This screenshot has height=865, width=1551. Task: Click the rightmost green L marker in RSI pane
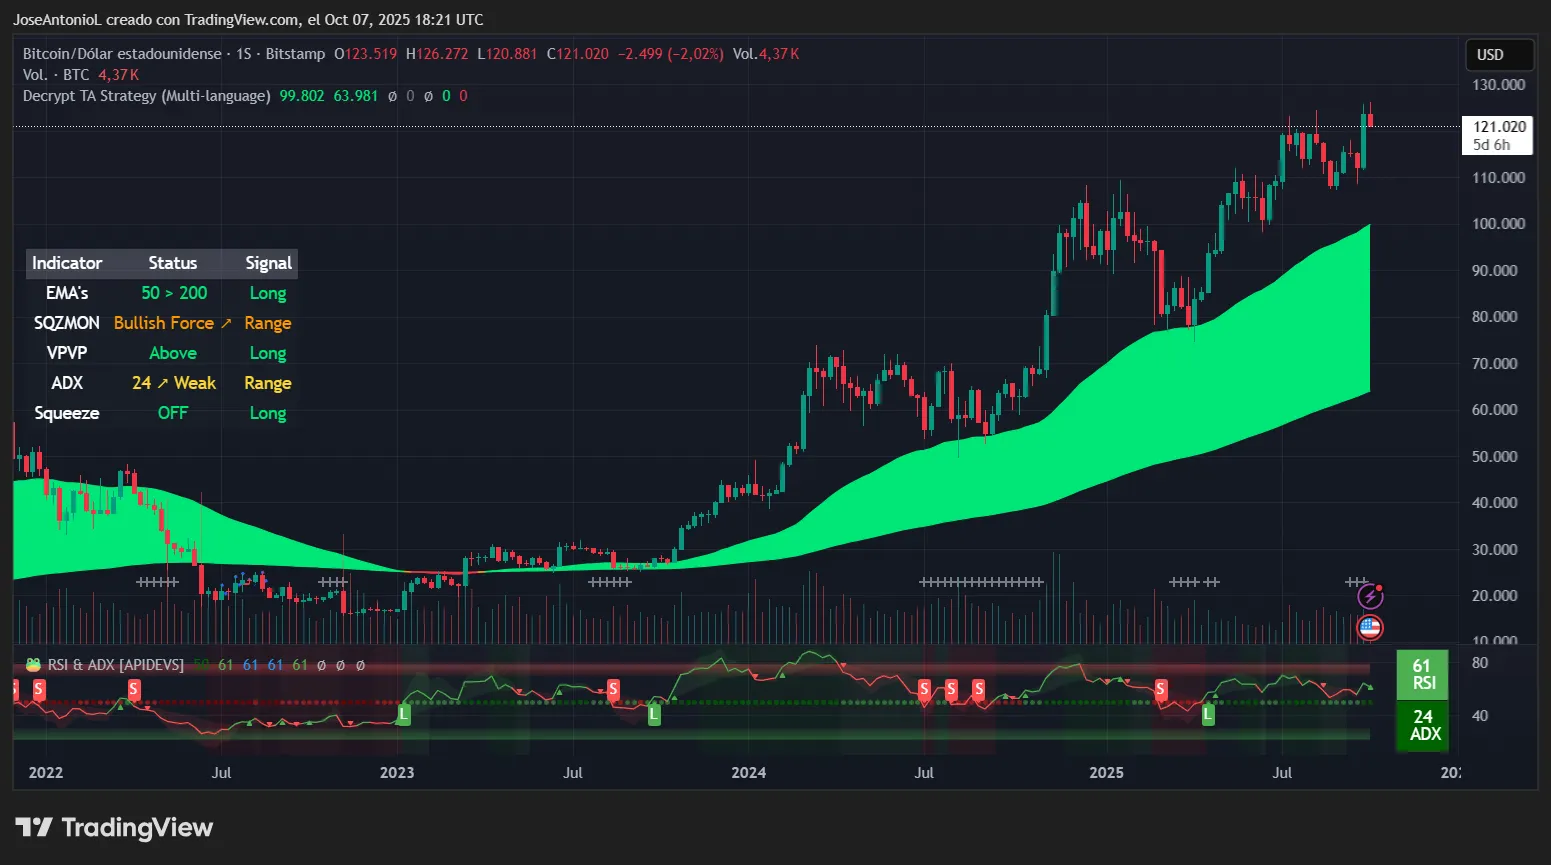coord(1208,714)
